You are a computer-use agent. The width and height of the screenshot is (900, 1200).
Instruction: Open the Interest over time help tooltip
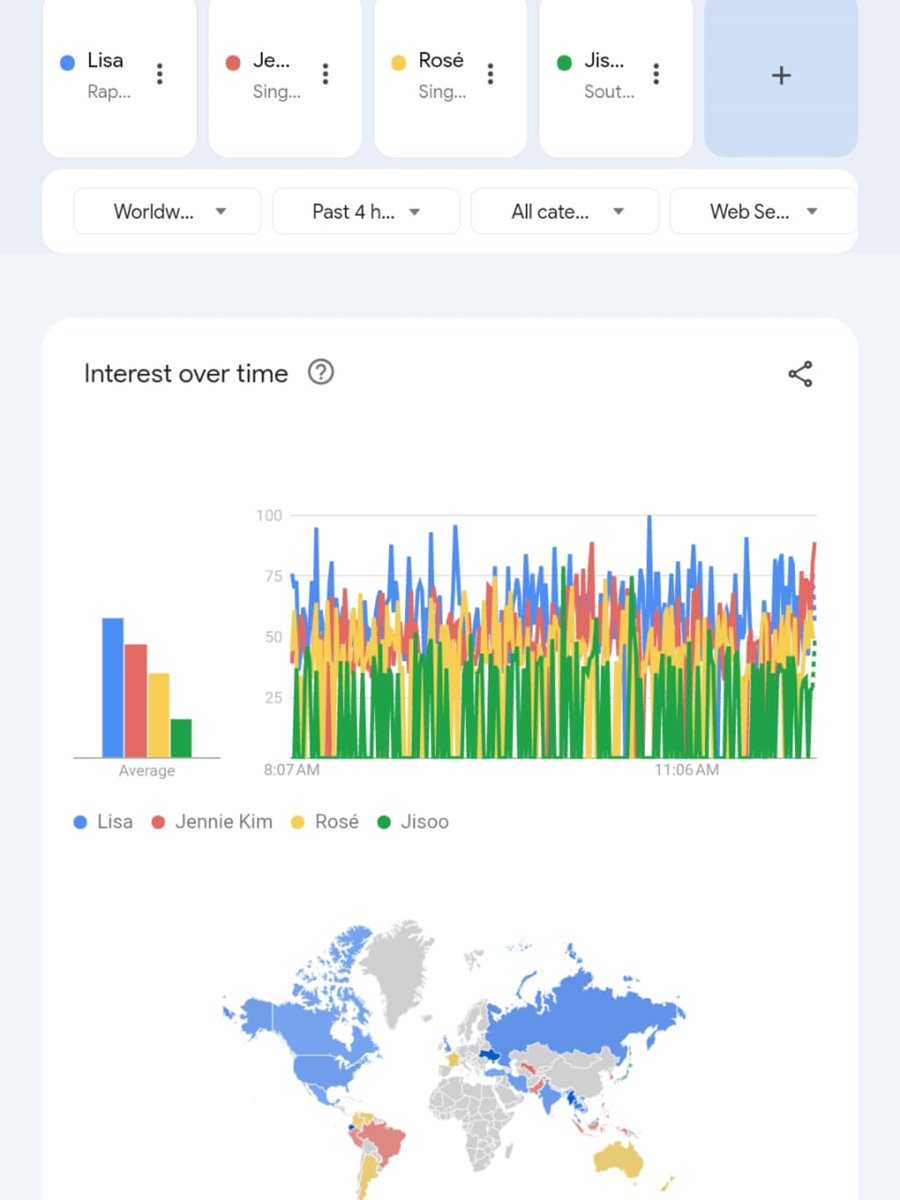320,372
